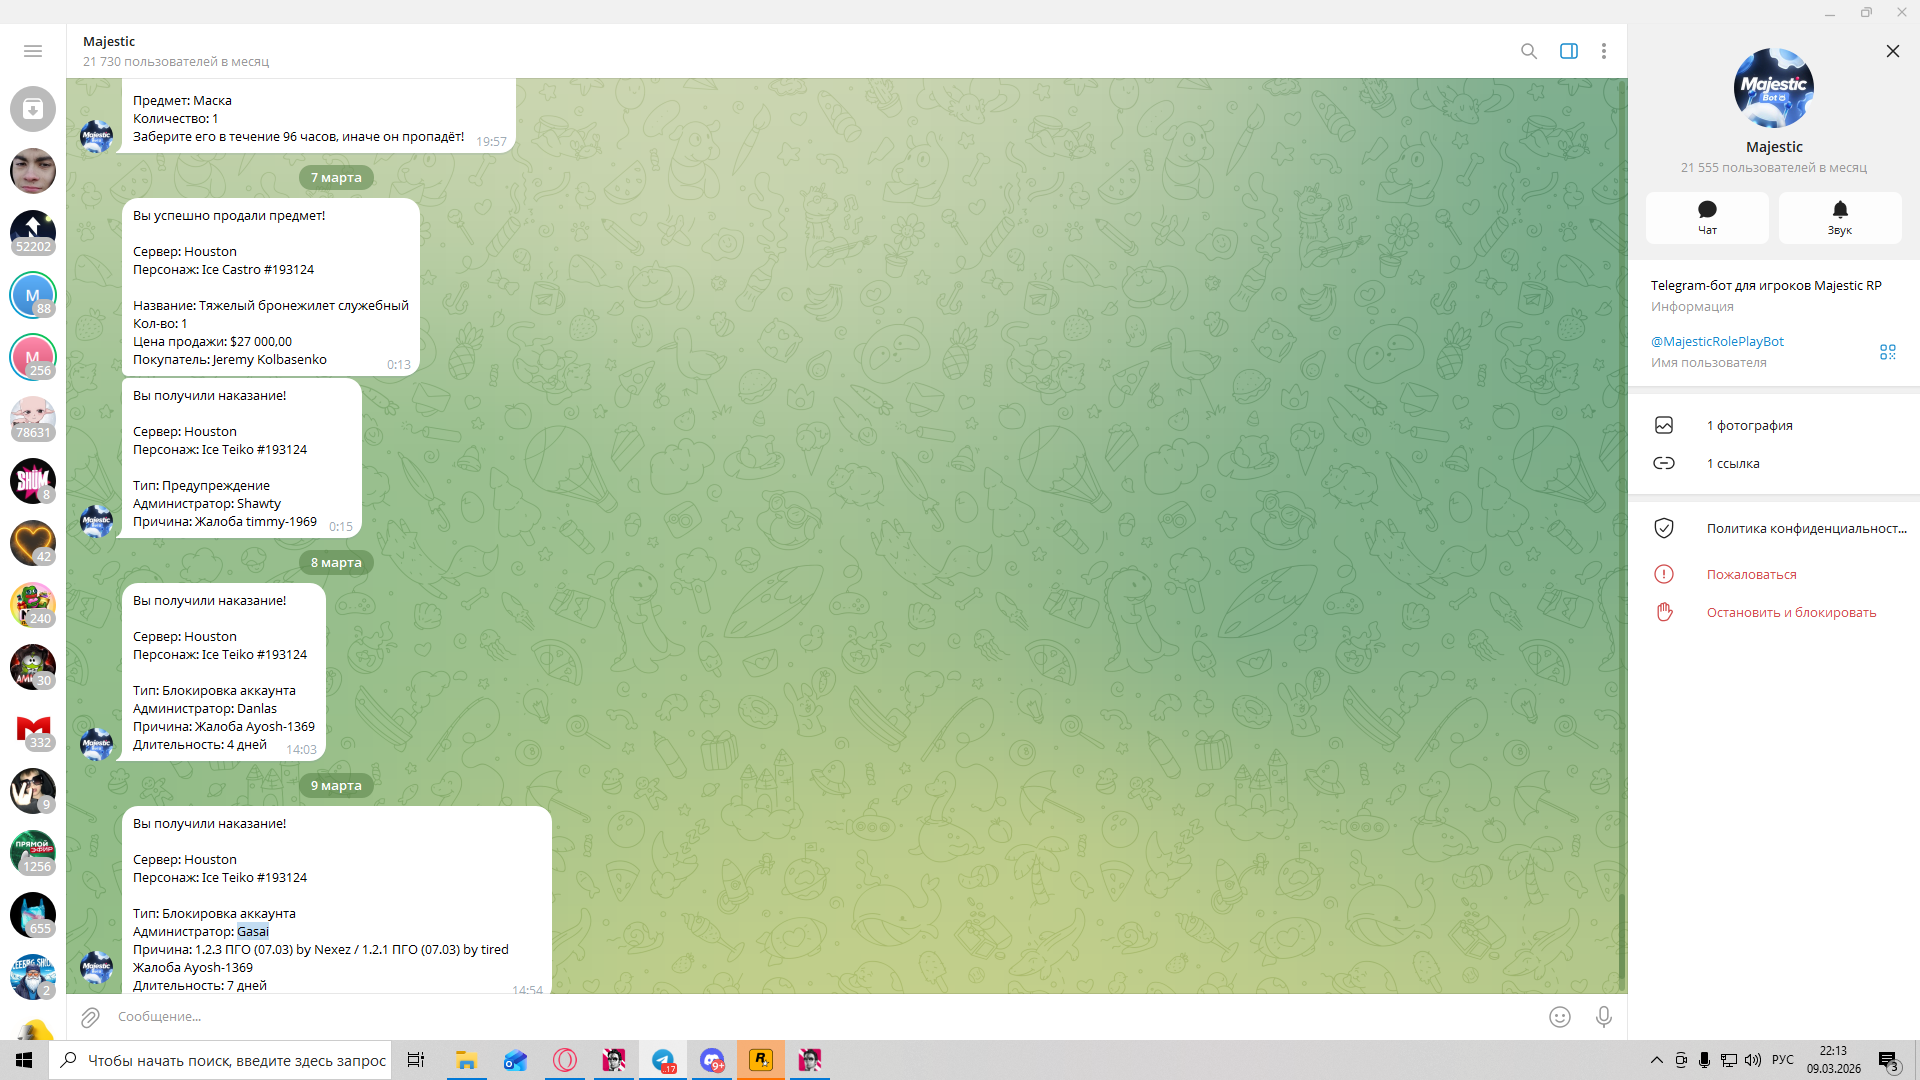Toggle the right info side panel
1920x1080 pixels.
tap(1568, 51)
